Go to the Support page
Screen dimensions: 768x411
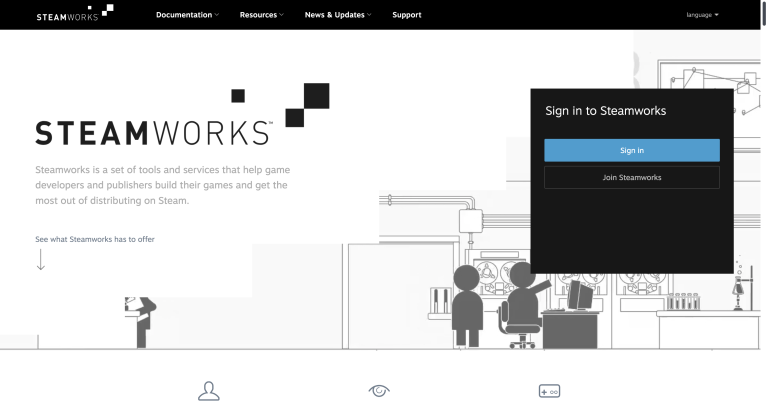(407, 15)
